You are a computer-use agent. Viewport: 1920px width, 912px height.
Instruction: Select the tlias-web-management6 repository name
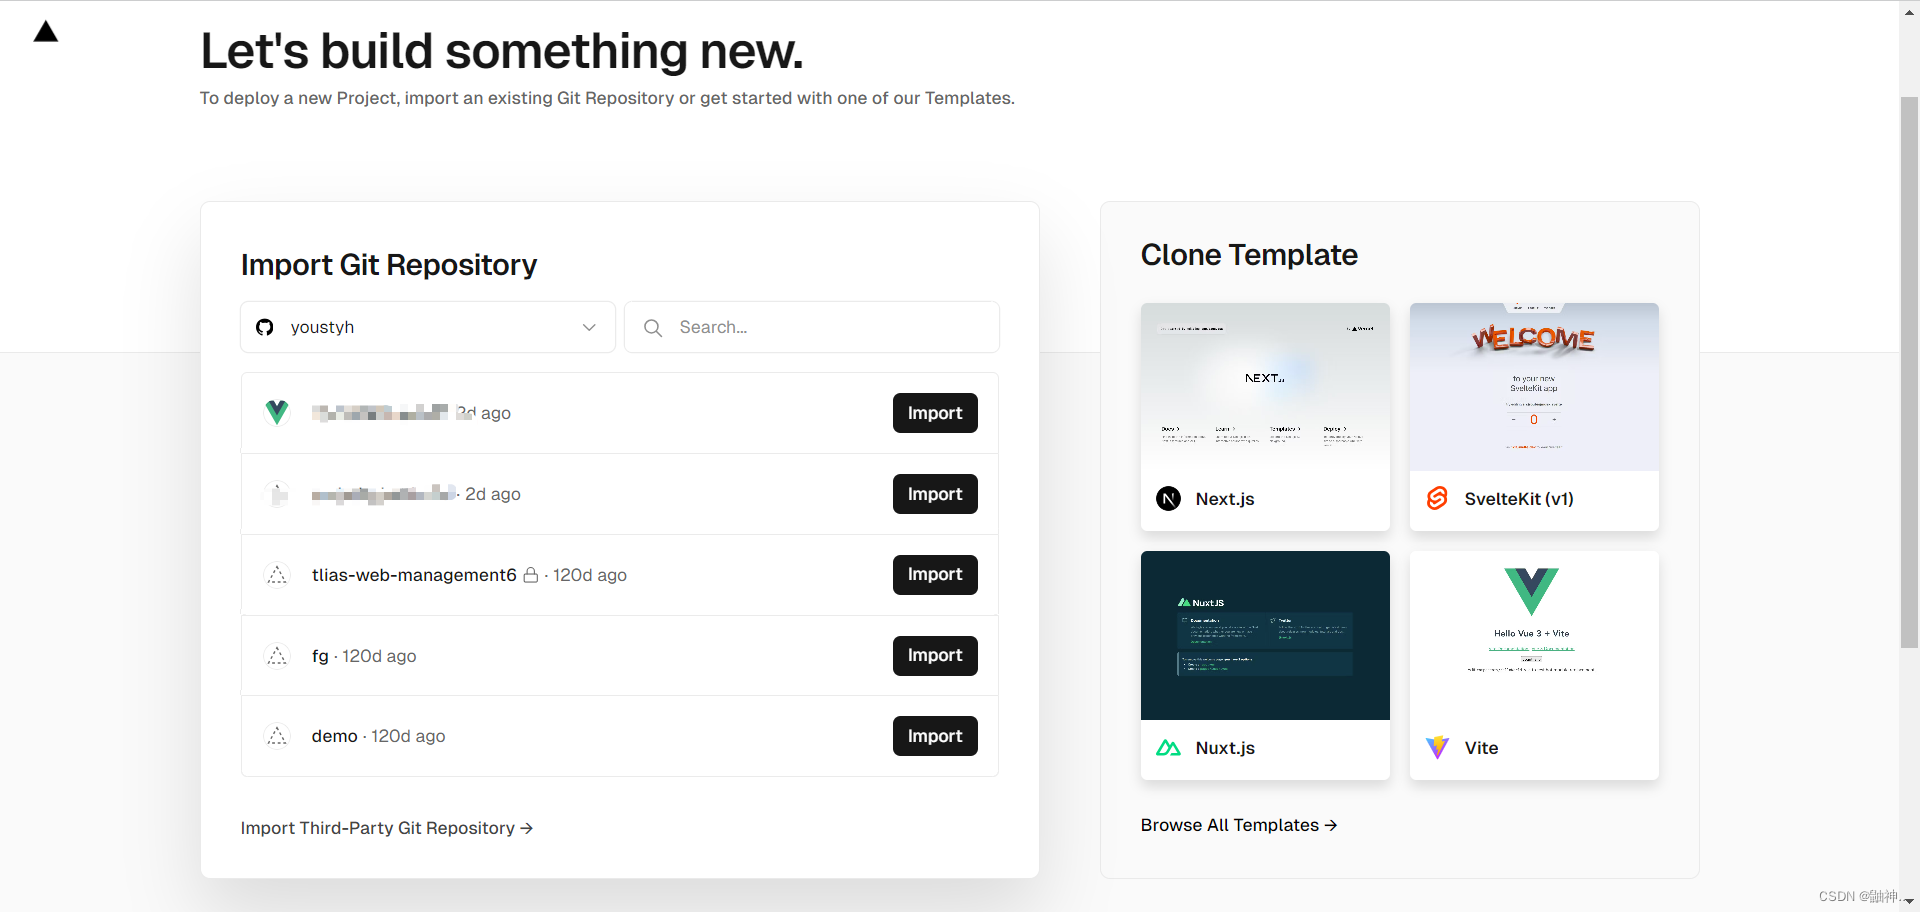[x=414, y=575]
